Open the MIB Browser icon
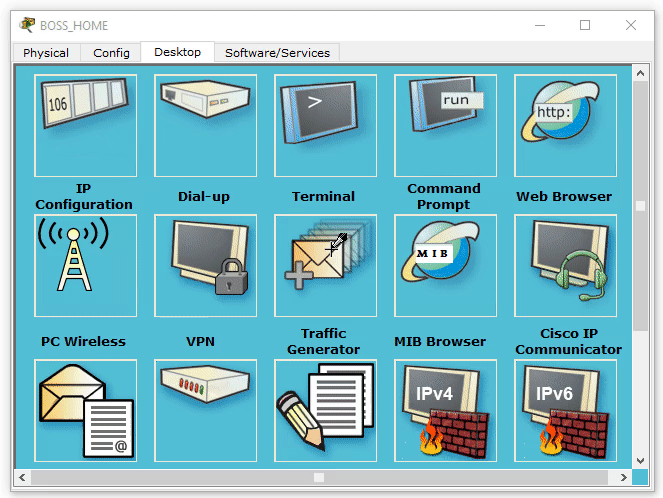The width and height of the screenshot is (663, 498). (x=446, y=265)
